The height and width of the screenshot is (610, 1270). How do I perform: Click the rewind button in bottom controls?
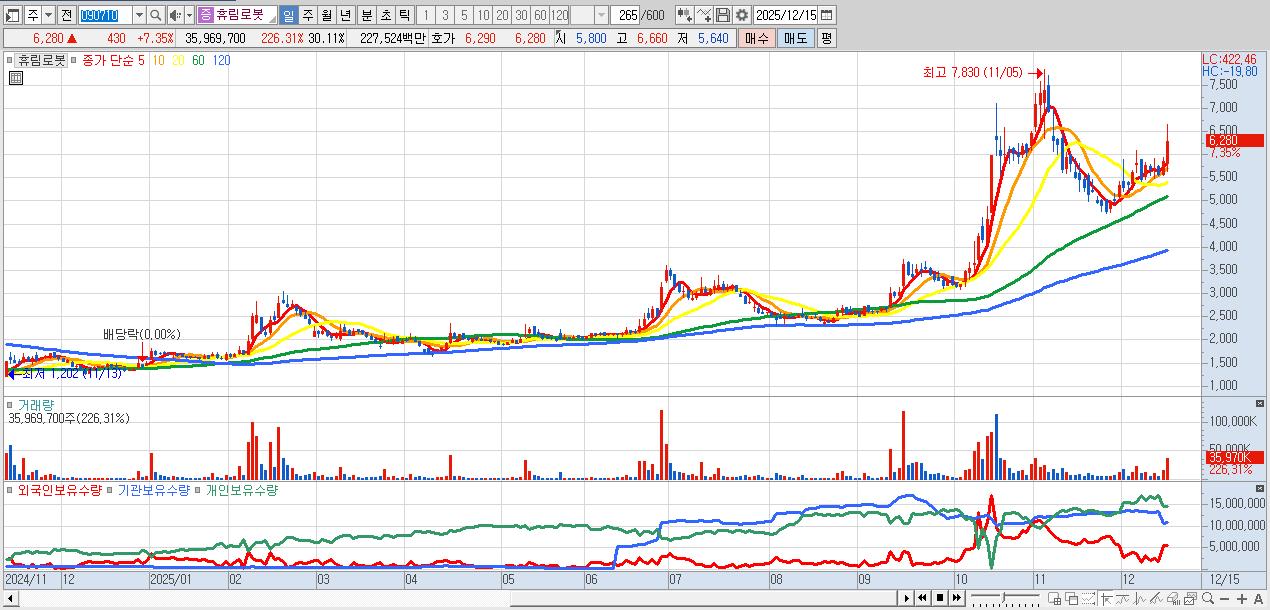(x=922, y=598)
